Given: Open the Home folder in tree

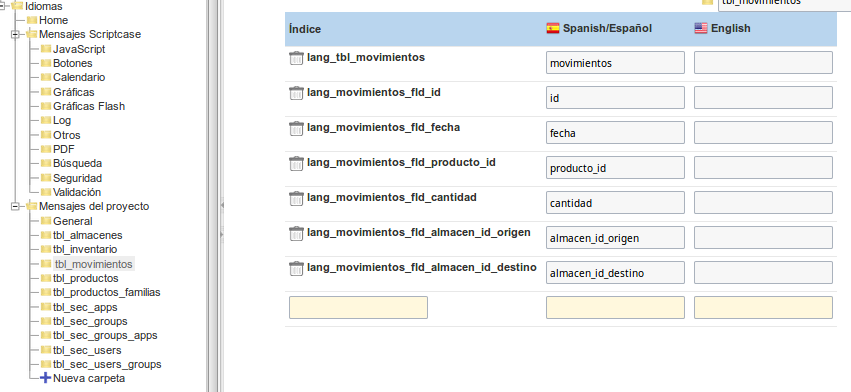Looking at the screenshot, I should point(53,20).
